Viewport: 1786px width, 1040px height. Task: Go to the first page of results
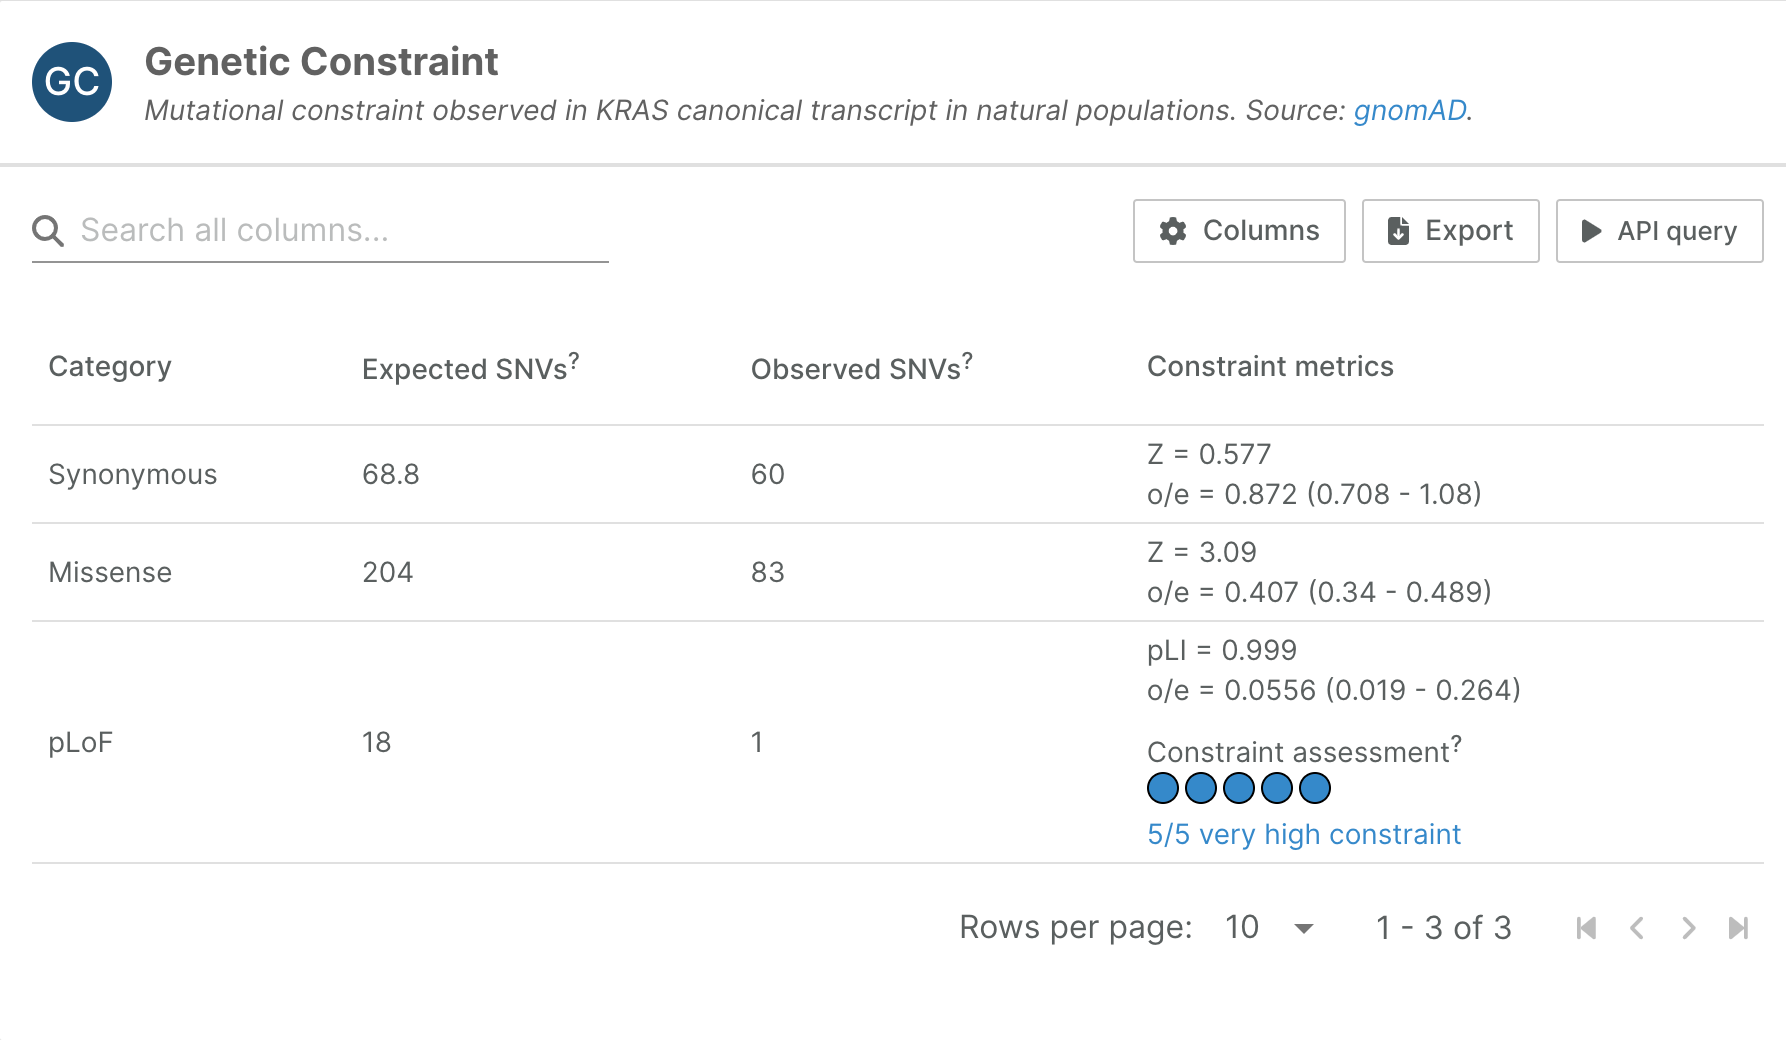click(x=1586, y=928)
